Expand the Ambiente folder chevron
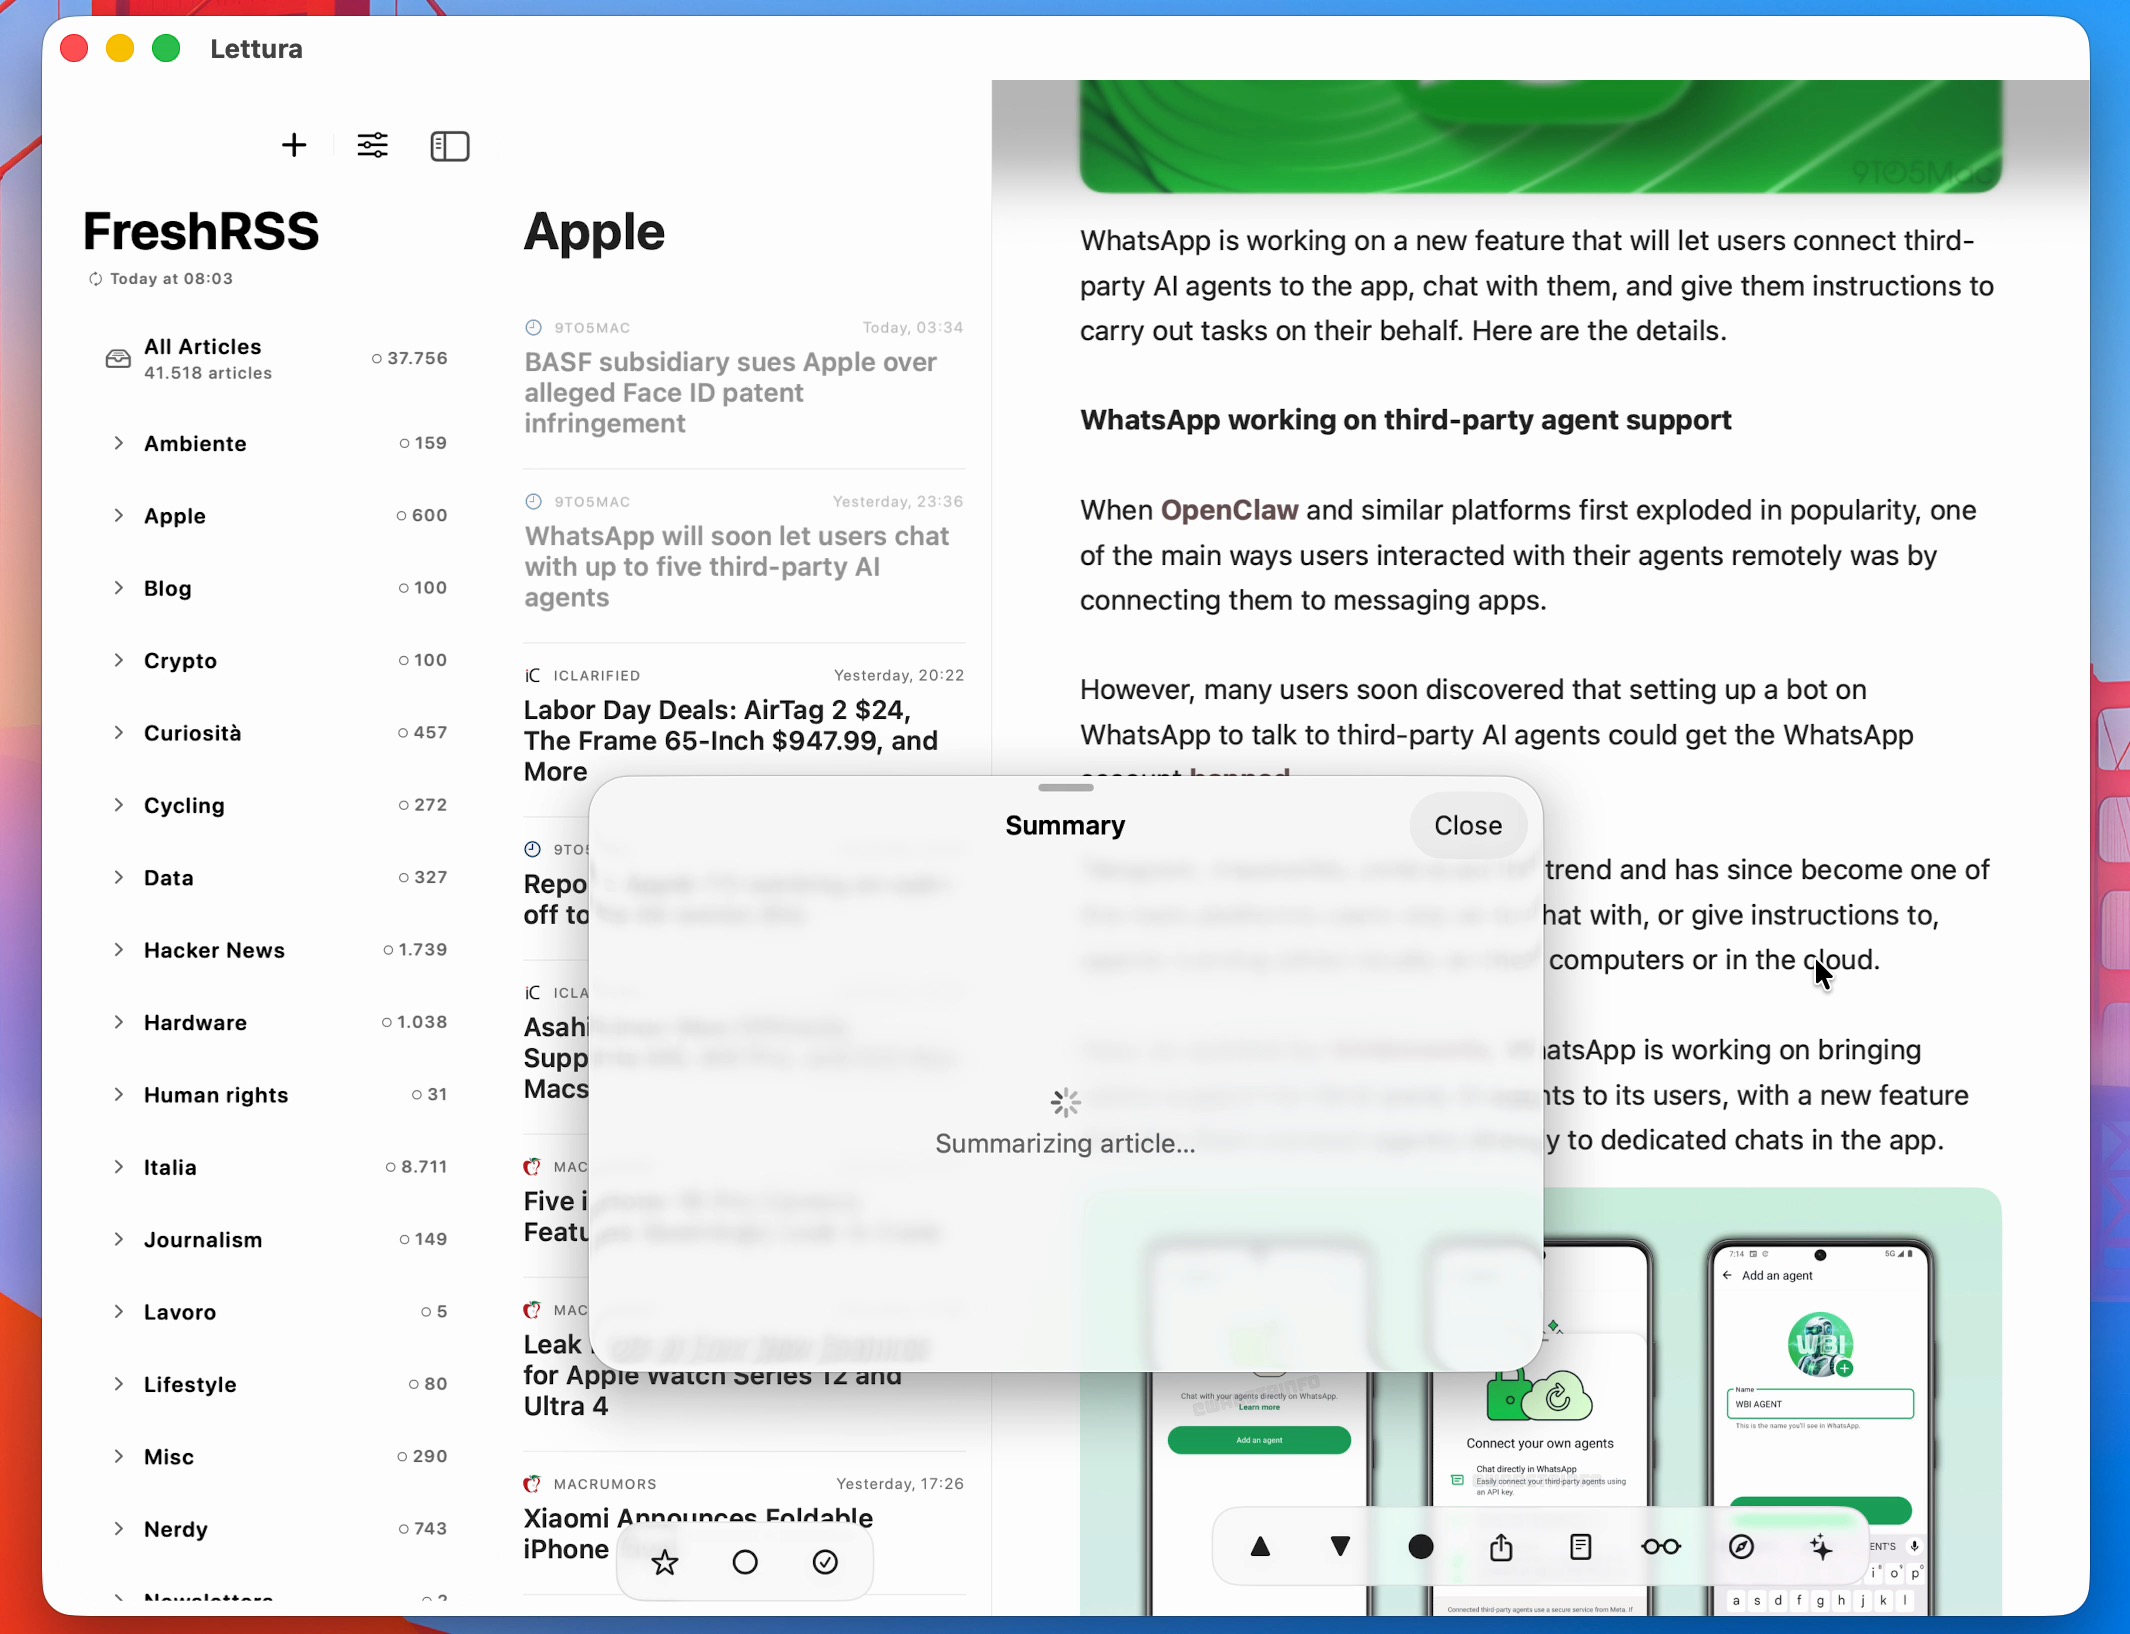Viewport: 2130px width, 1634px height. 119,443
